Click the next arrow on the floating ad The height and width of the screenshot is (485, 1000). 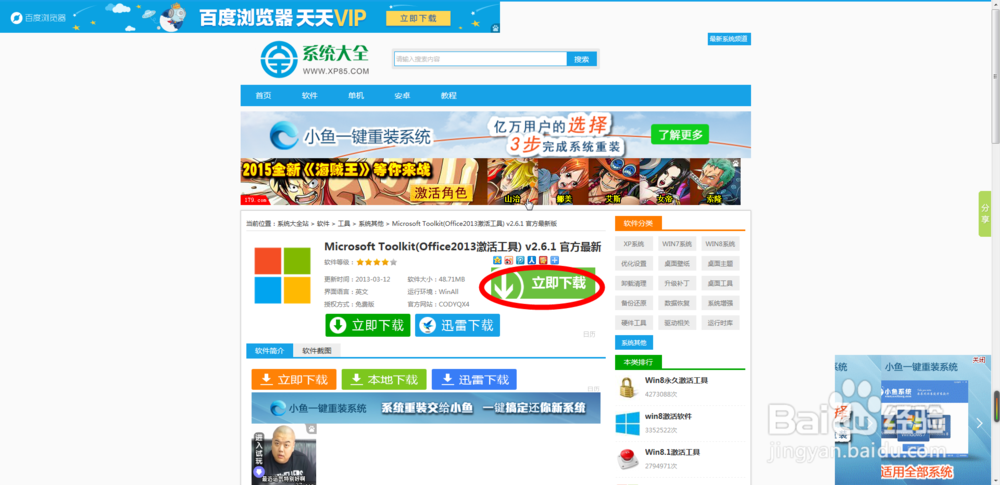[x=980, y=422]
